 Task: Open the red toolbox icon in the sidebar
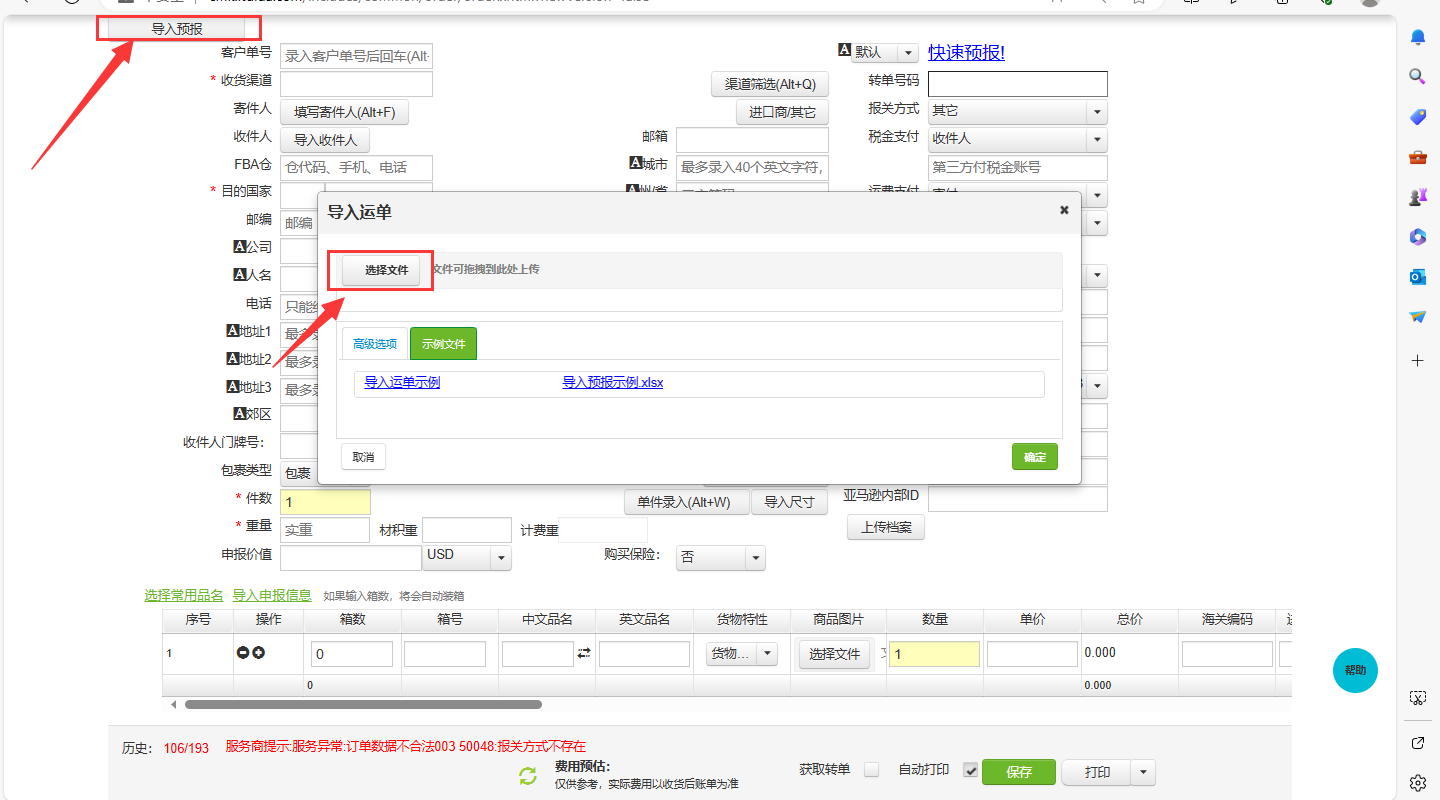coord(1417,157)
